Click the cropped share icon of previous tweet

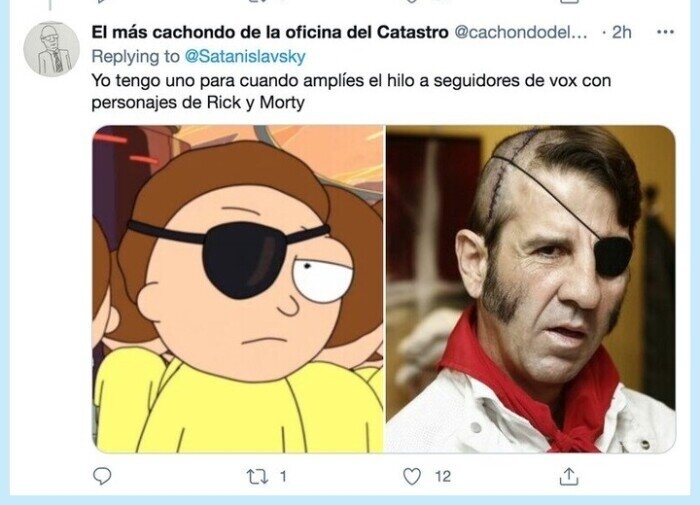(569, 1)
